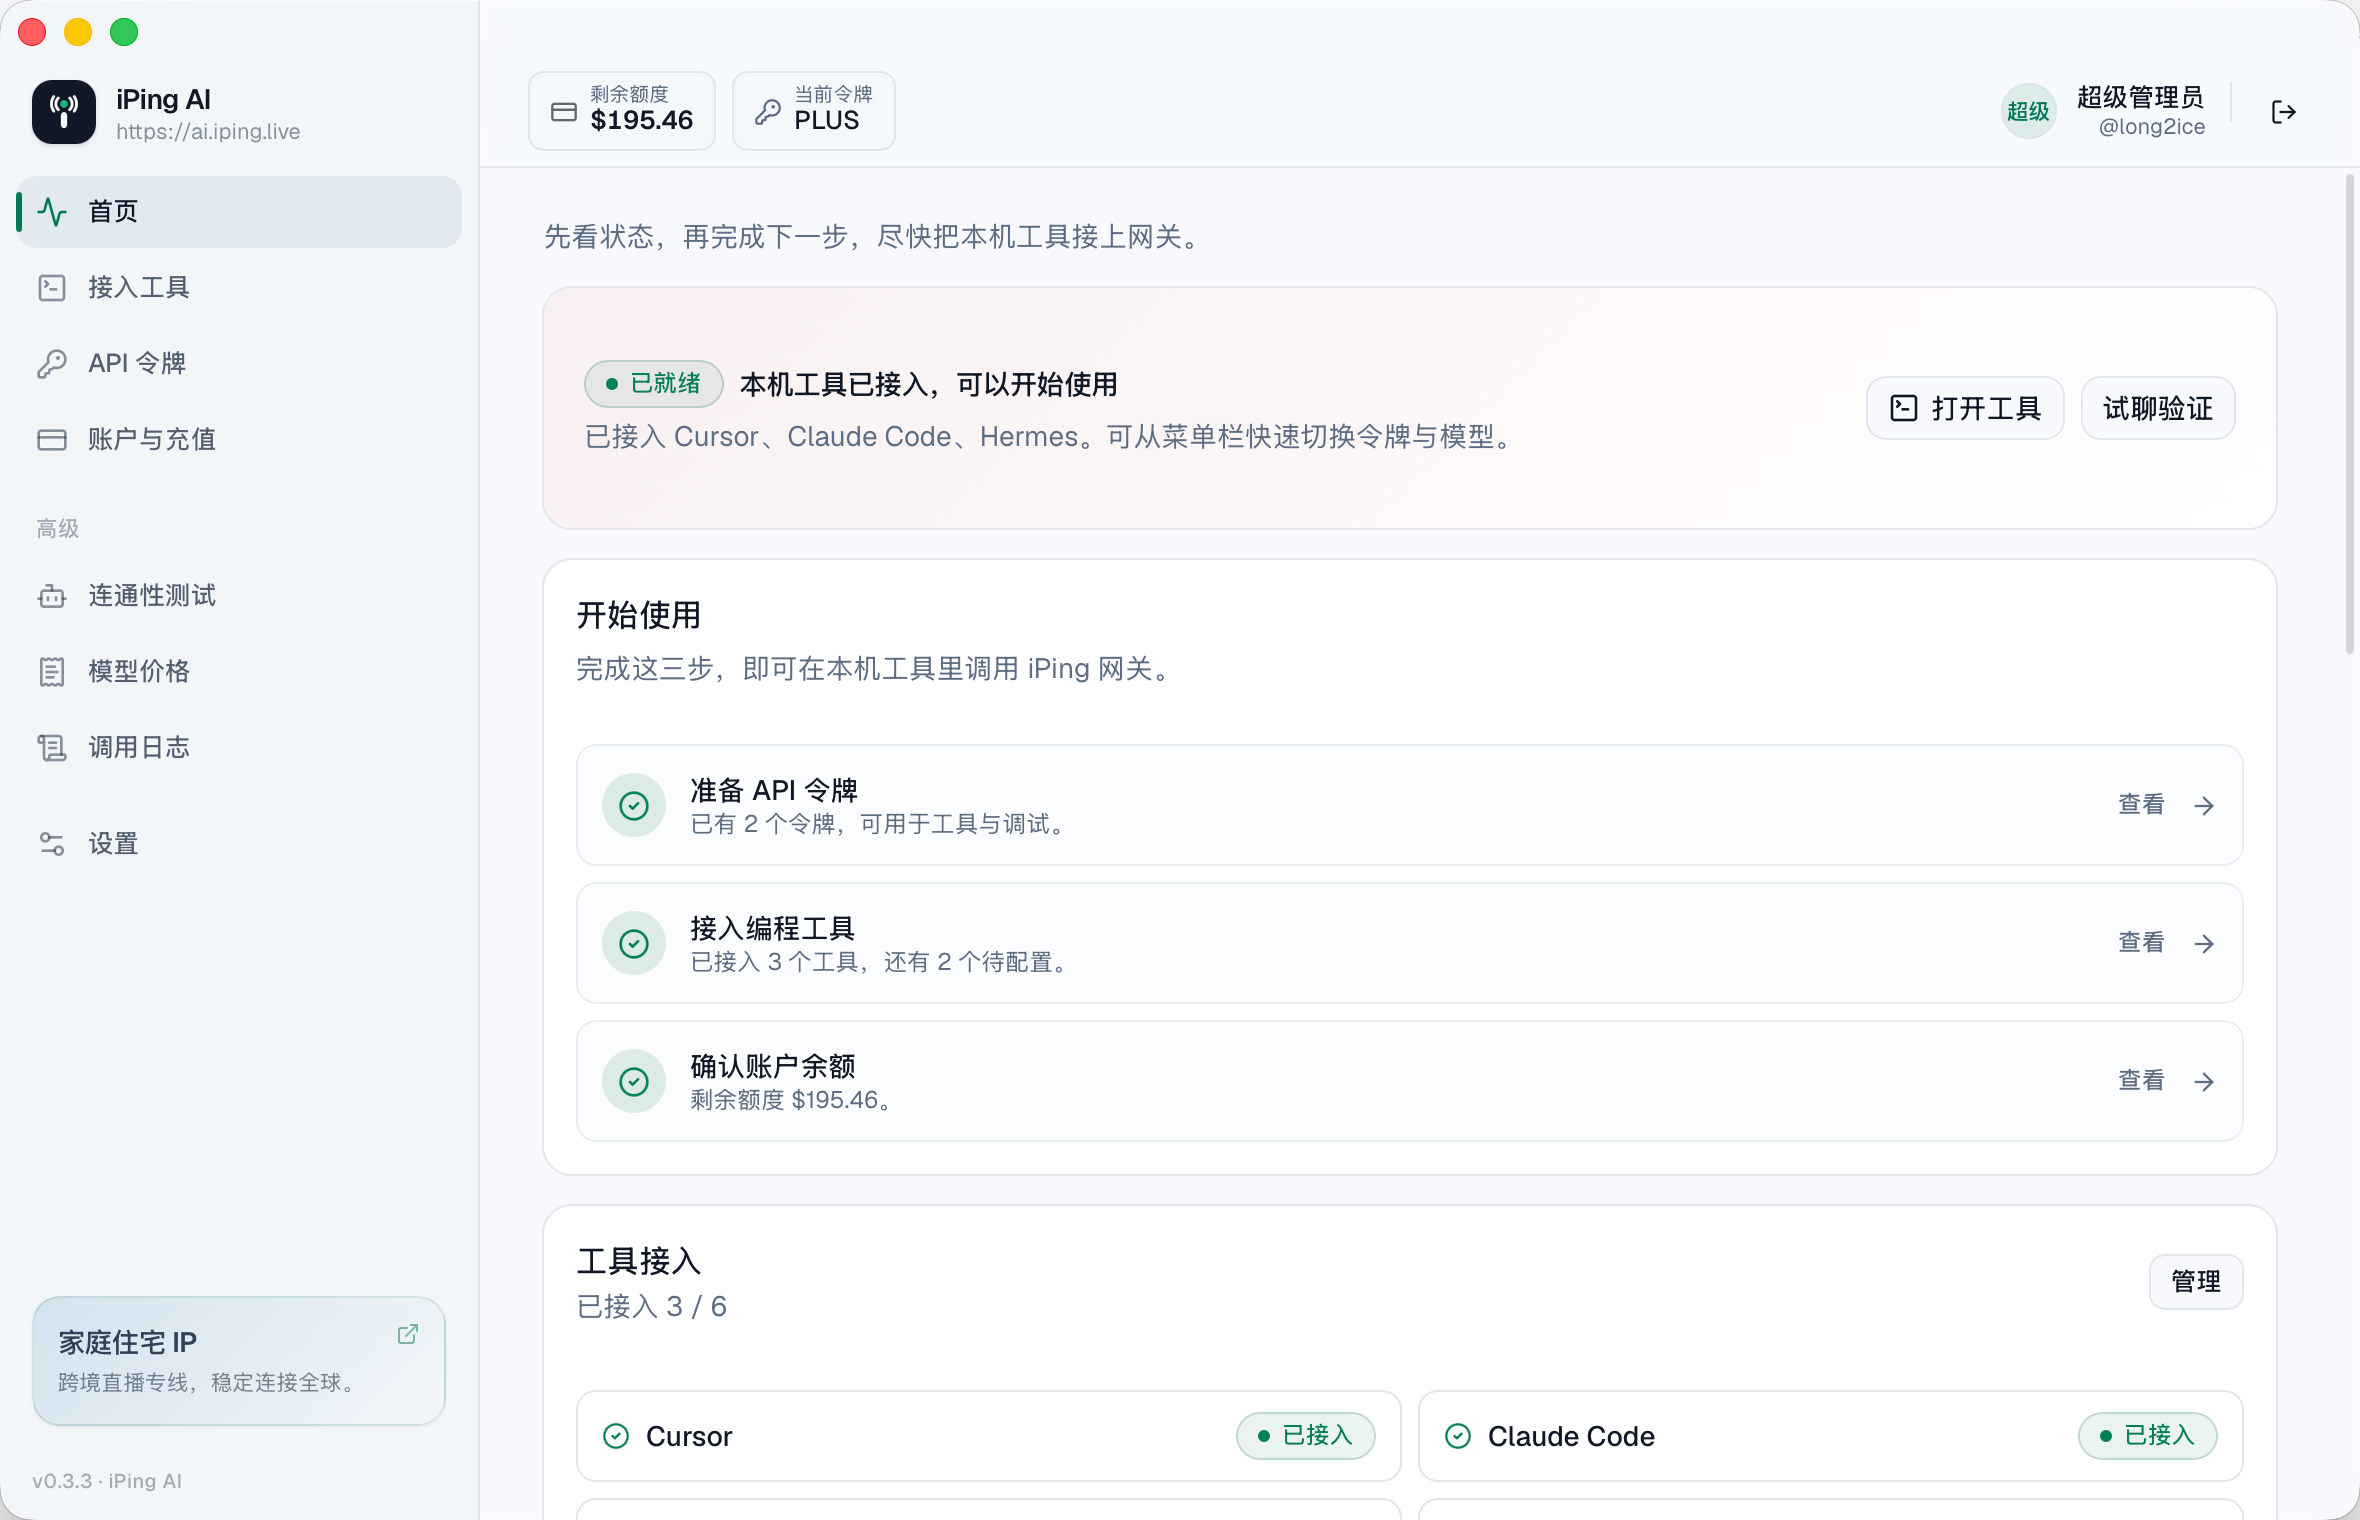The width and height of the screenshot is (2360, 1520).
Task: Click the vertical scrollbar on the right
Action: 2350,414
